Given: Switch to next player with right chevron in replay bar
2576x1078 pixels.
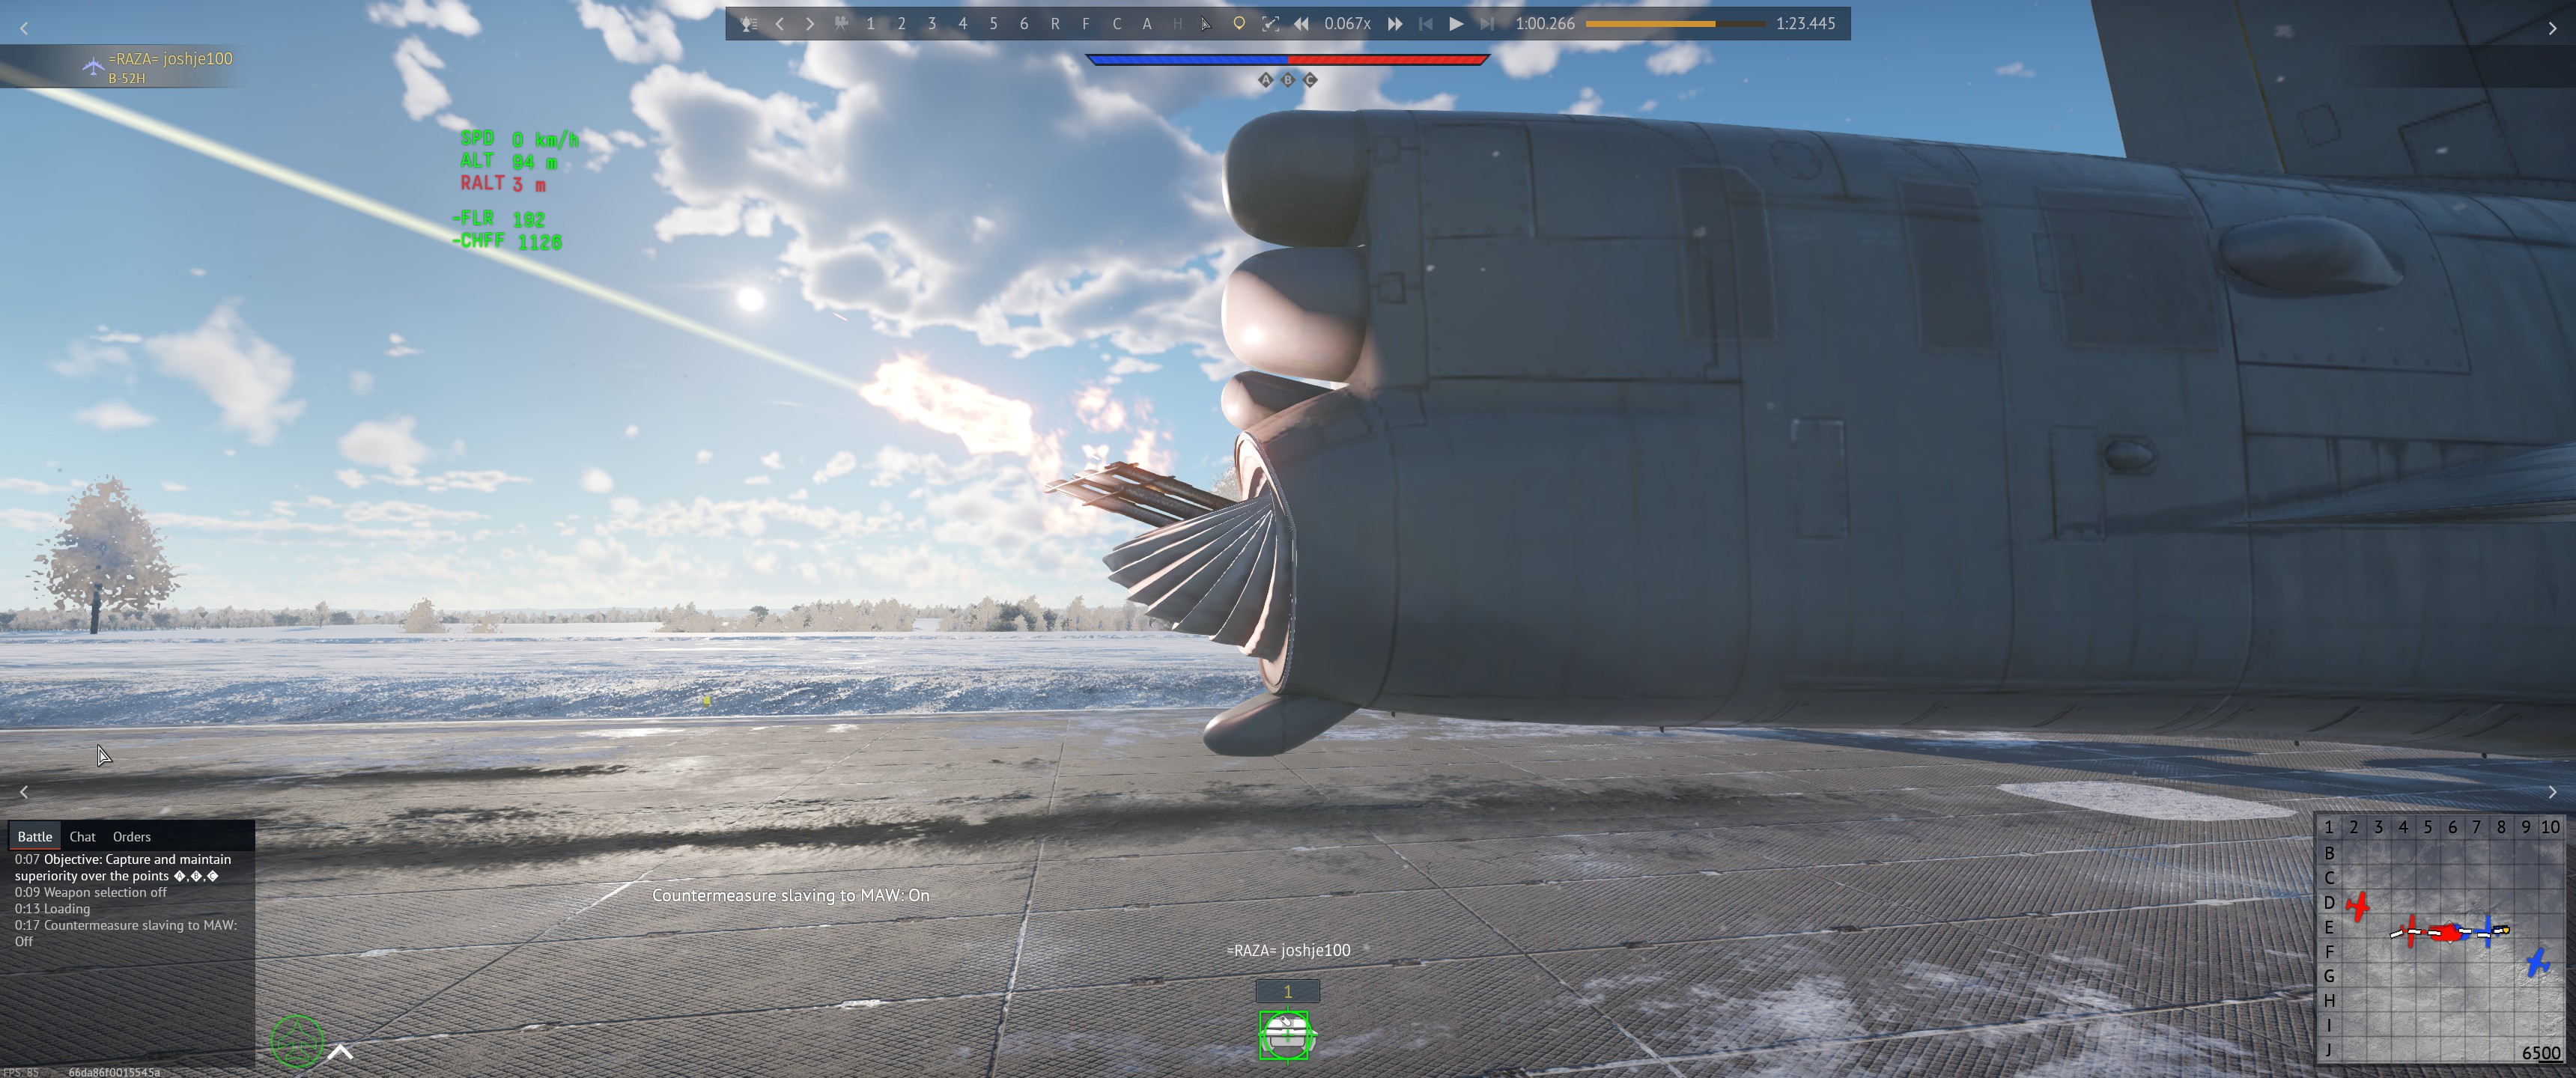Looking at the screenshot, I should [810, 24].
